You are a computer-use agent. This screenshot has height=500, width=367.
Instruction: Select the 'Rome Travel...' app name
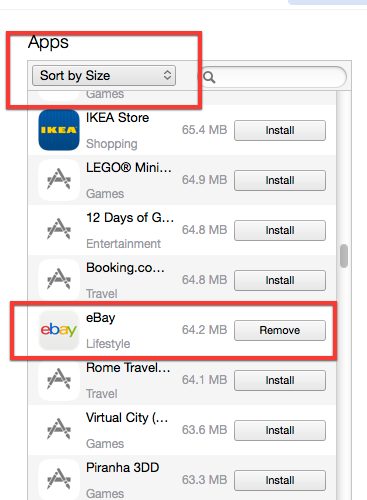[x=128, y=368]
